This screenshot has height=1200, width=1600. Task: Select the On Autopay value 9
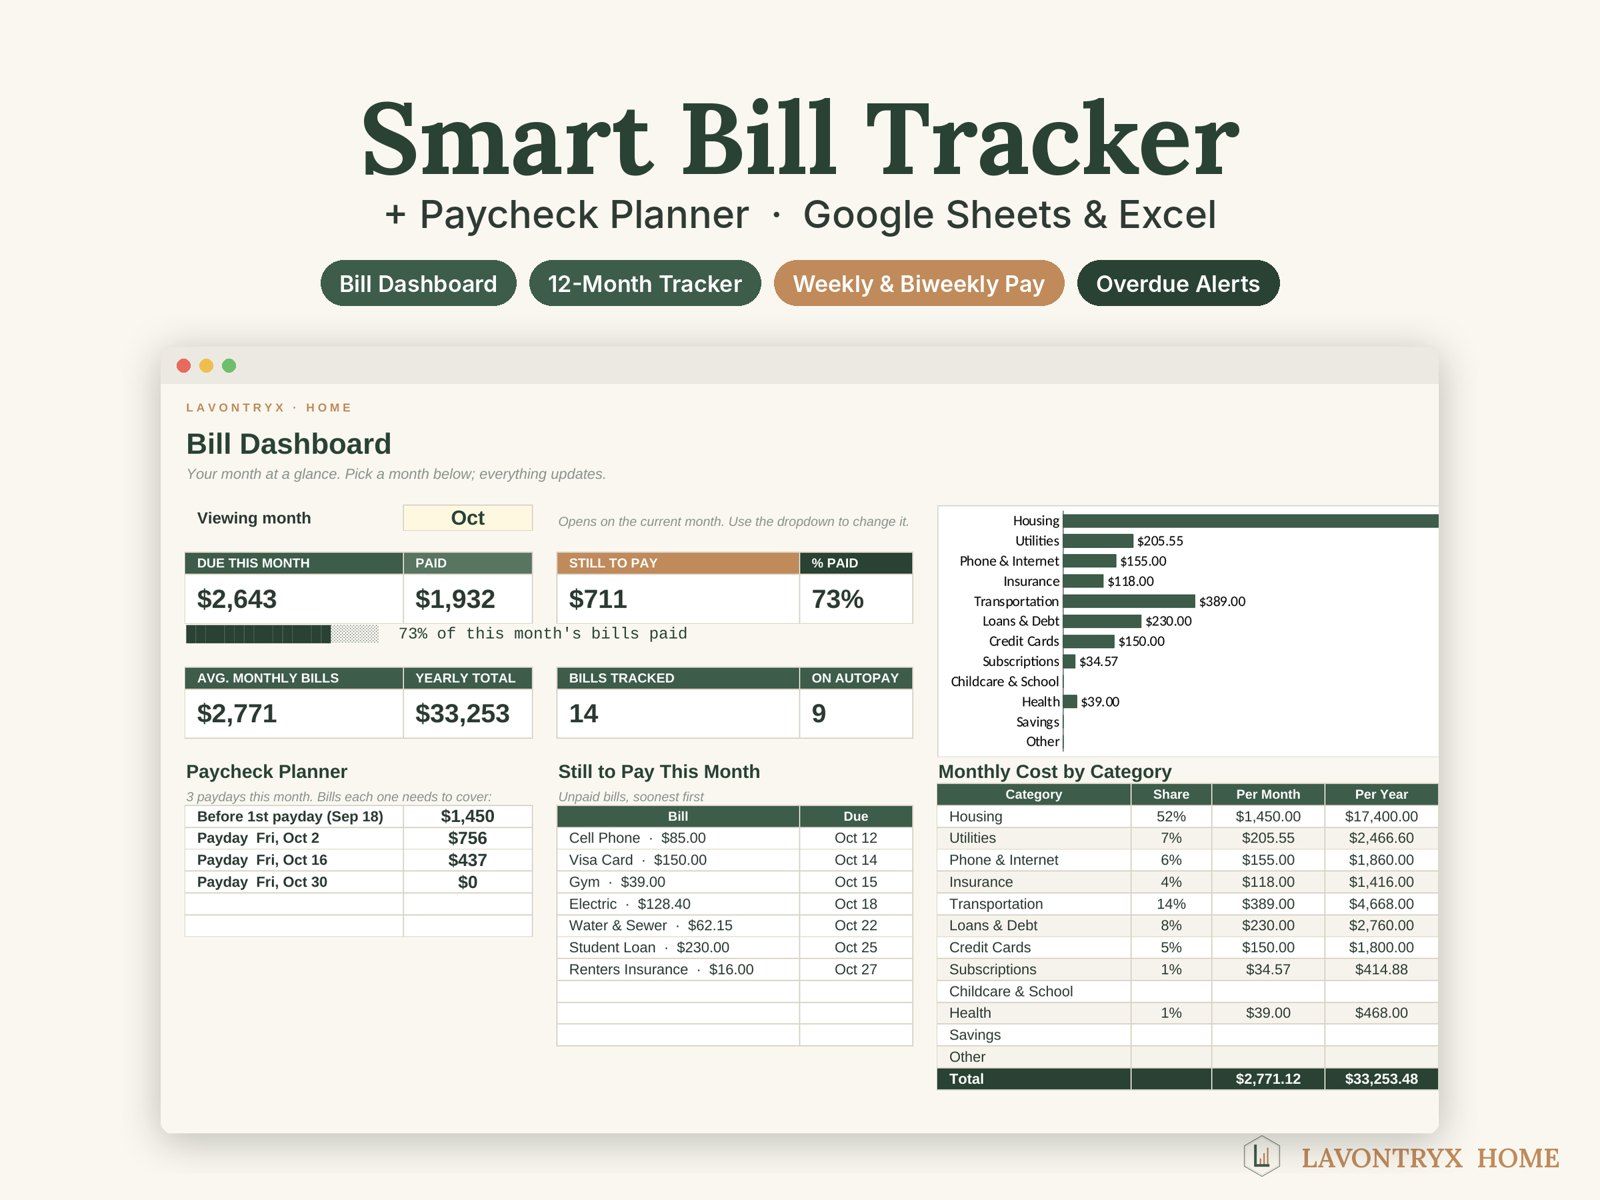[819, 714]
